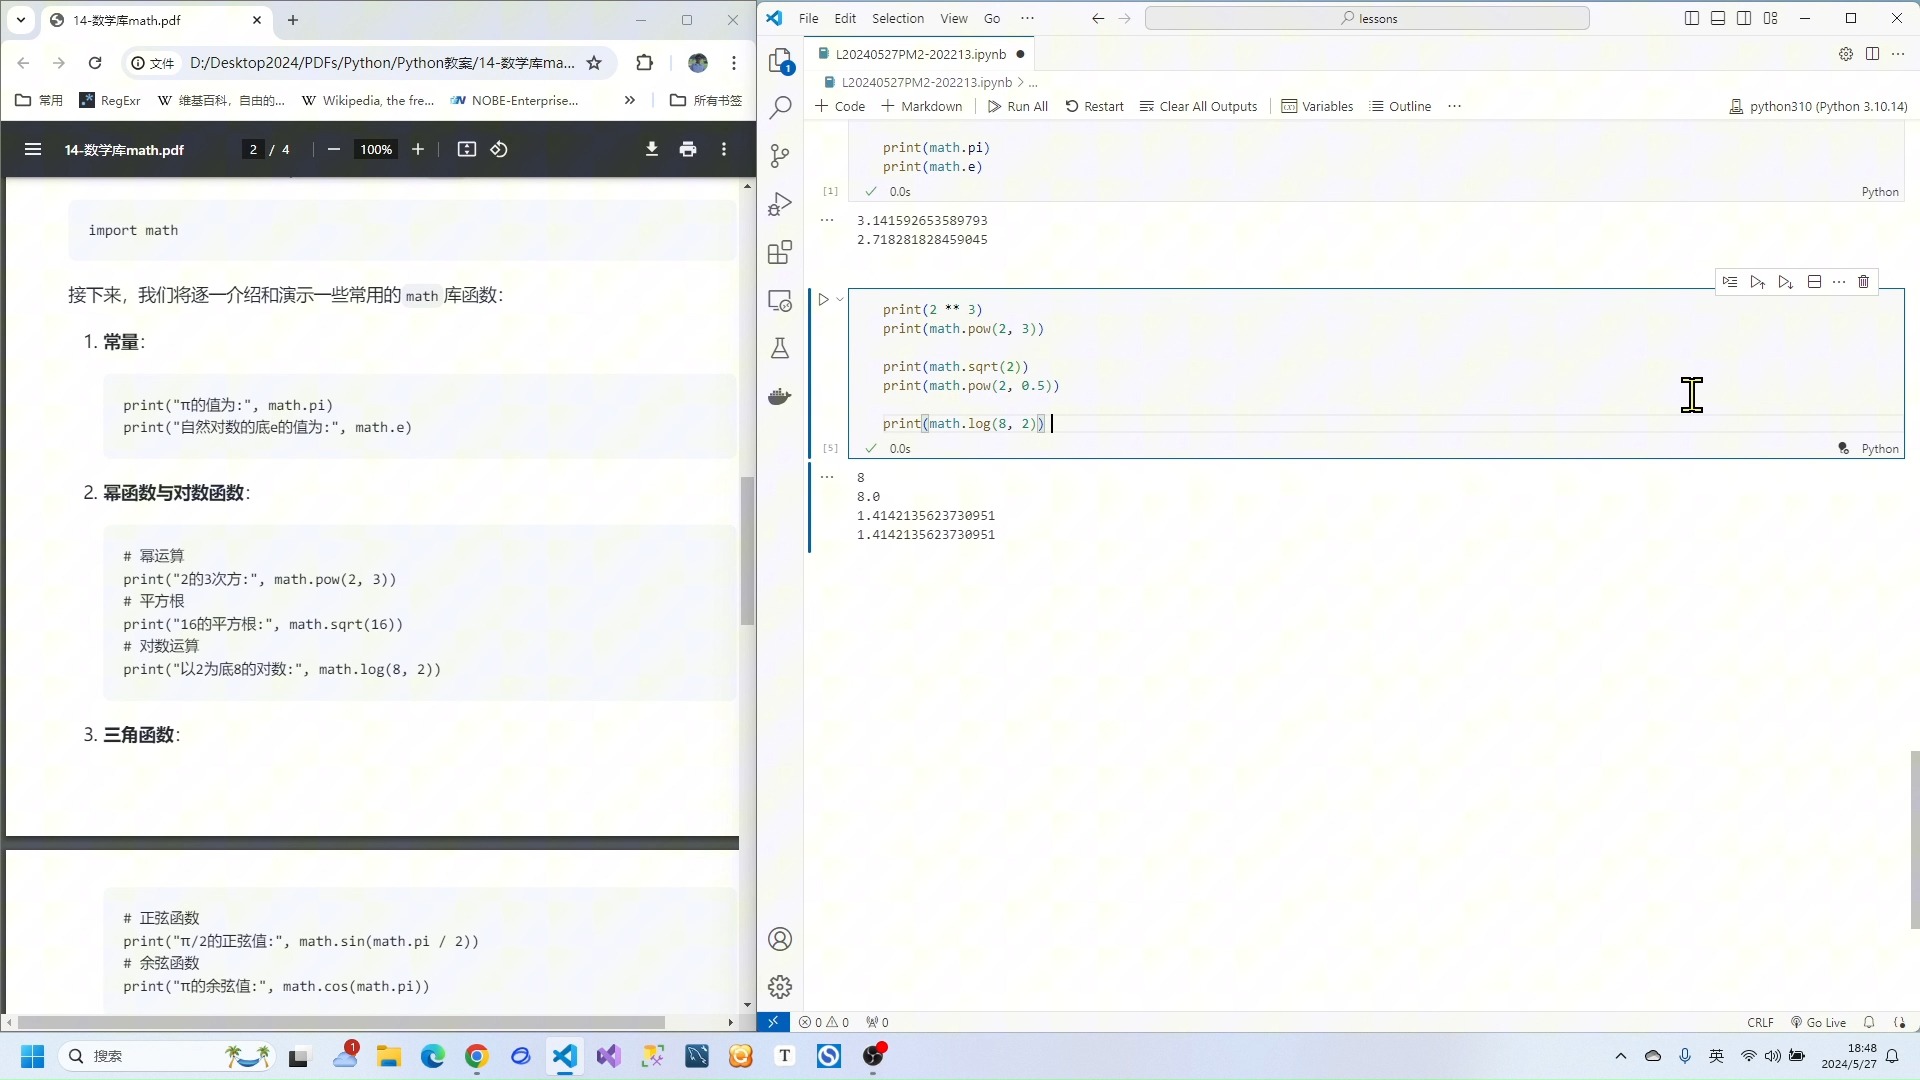Image resolution: width=1920 pixels, height=1080 pixels.
Task: Rotate the PDF counterclockwise
Action: [499, 149]
